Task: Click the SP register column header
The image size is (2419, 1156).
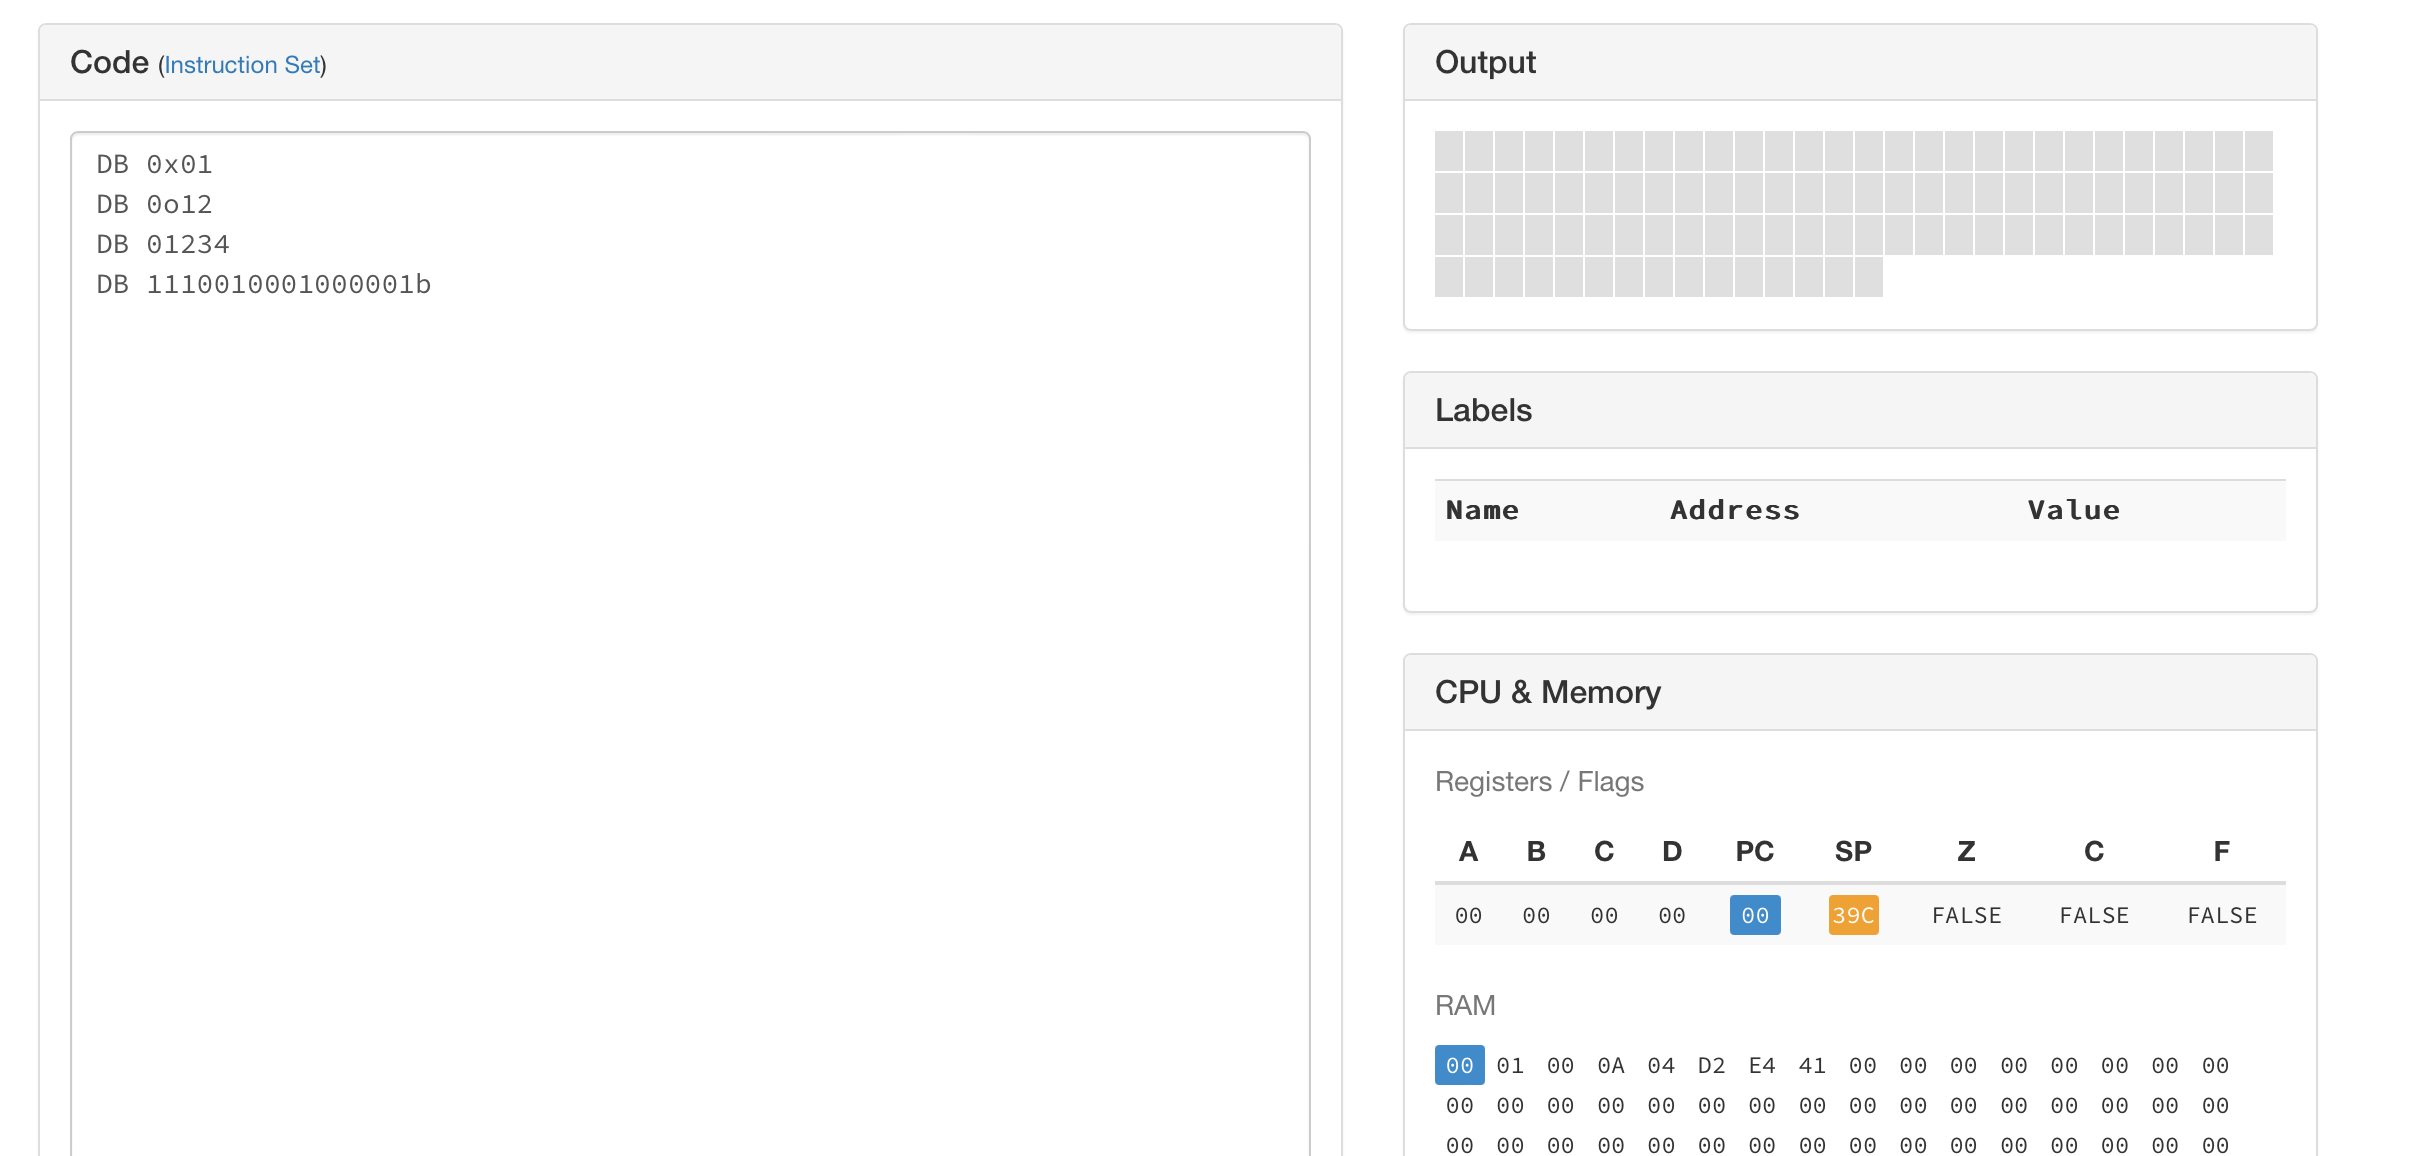Action: 1853,851
